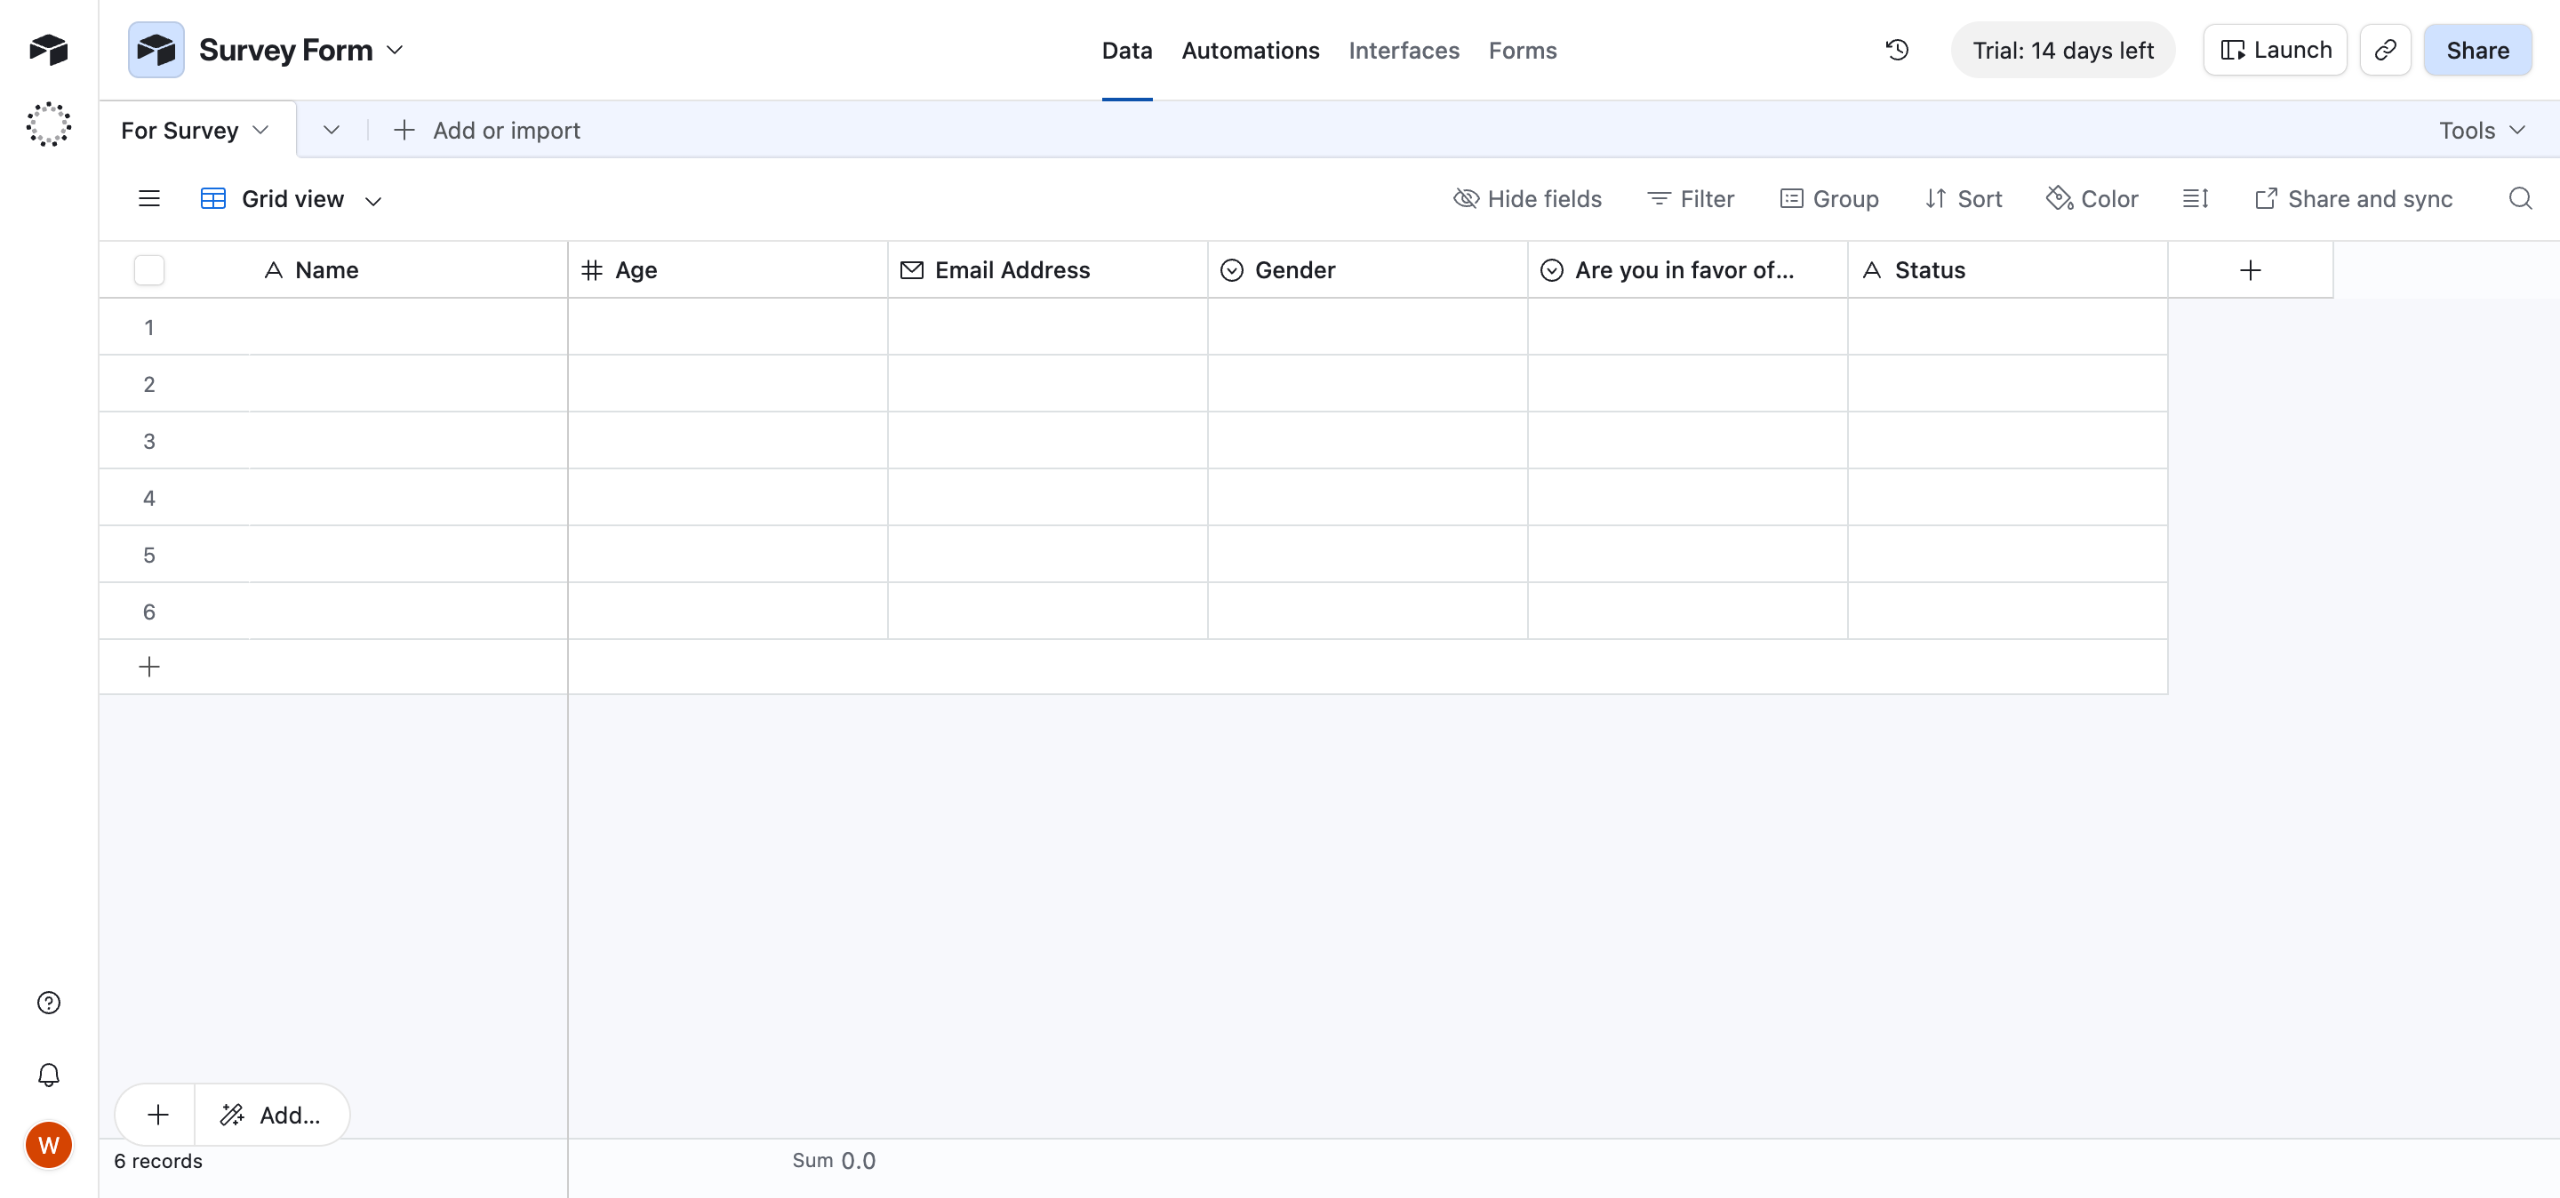Open the Grid view dropdown

coord(292,199)
